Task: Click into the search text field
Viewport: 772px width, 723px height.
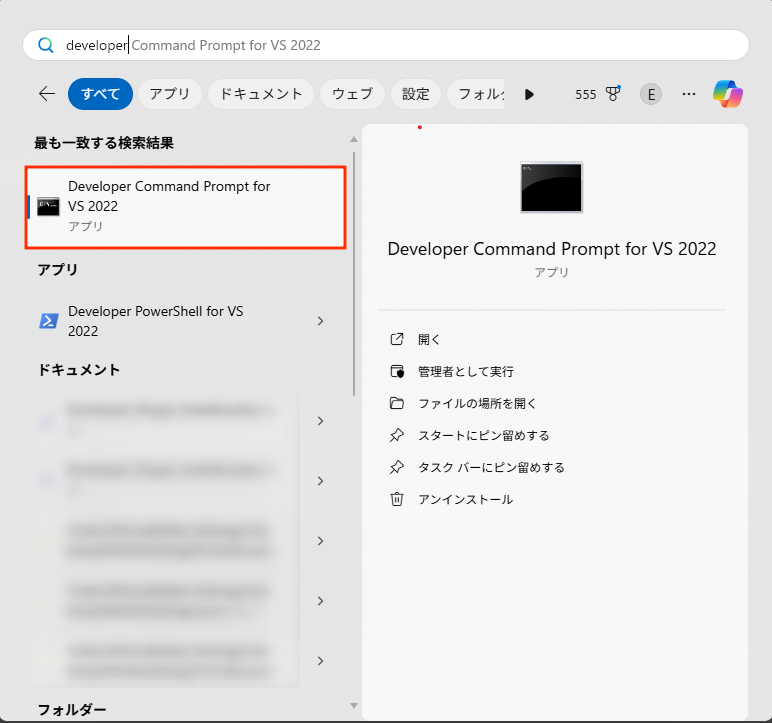Action: click(400, 45)
